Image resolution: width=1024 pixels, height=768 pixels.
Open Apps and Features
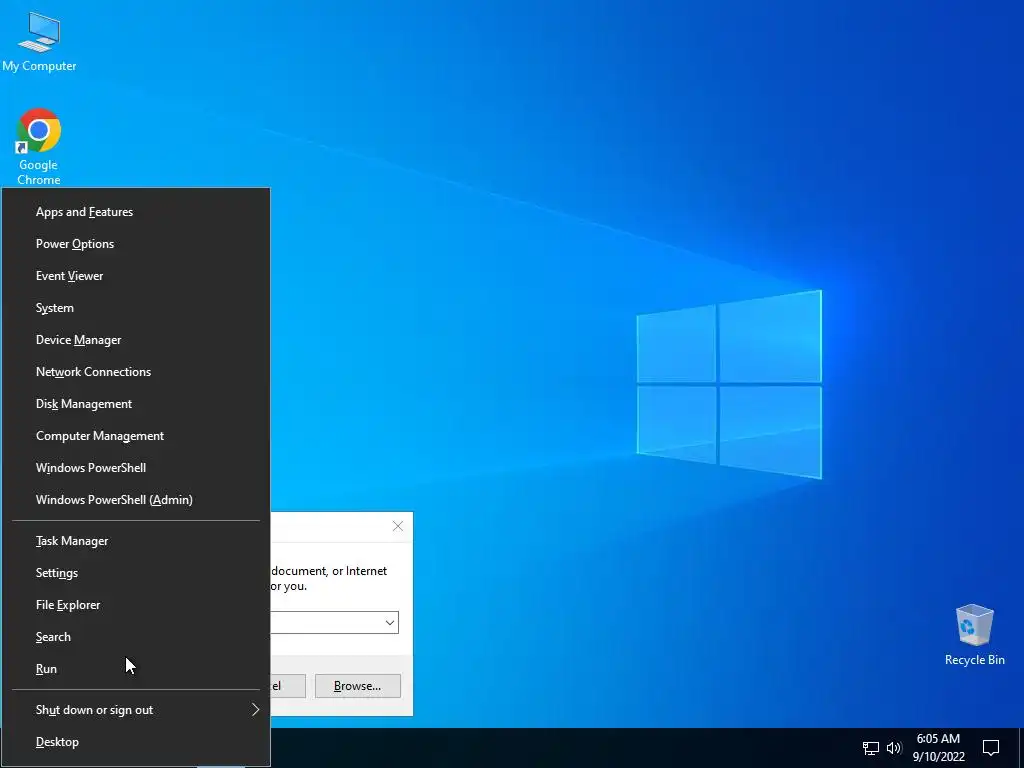[136, 212]
